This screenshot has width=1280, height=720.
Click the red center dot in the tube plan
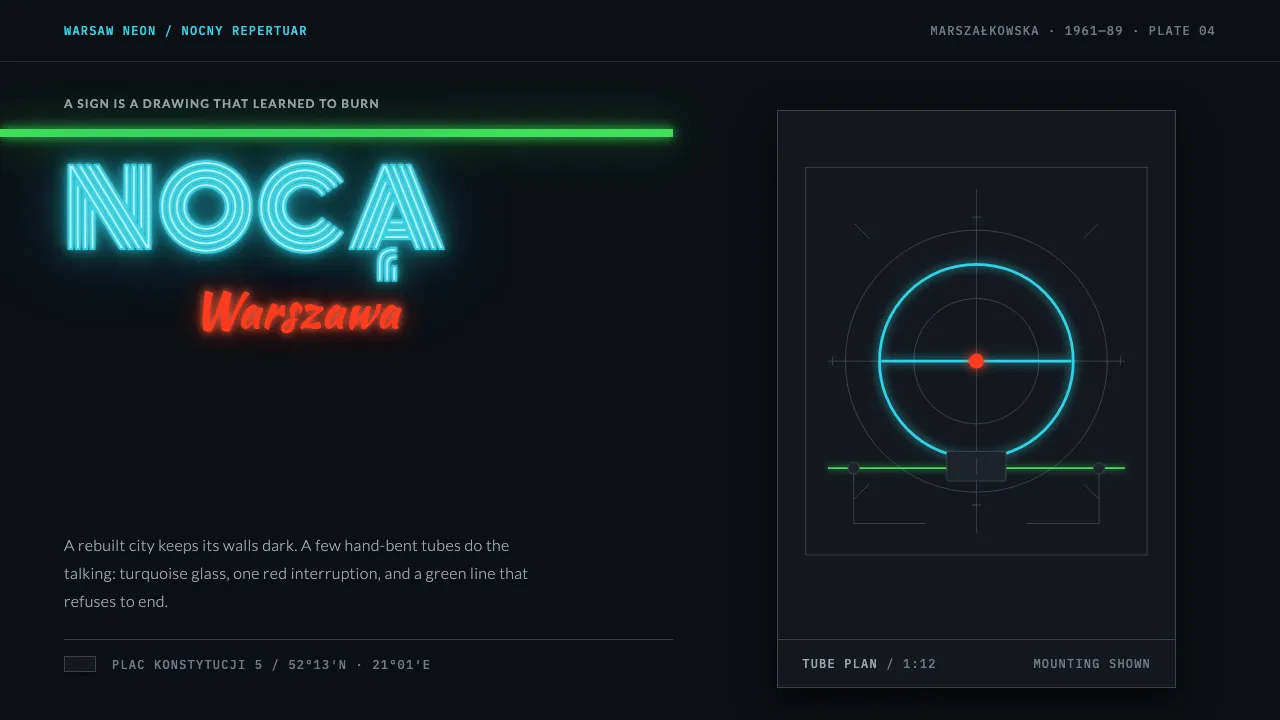[976, 361]
